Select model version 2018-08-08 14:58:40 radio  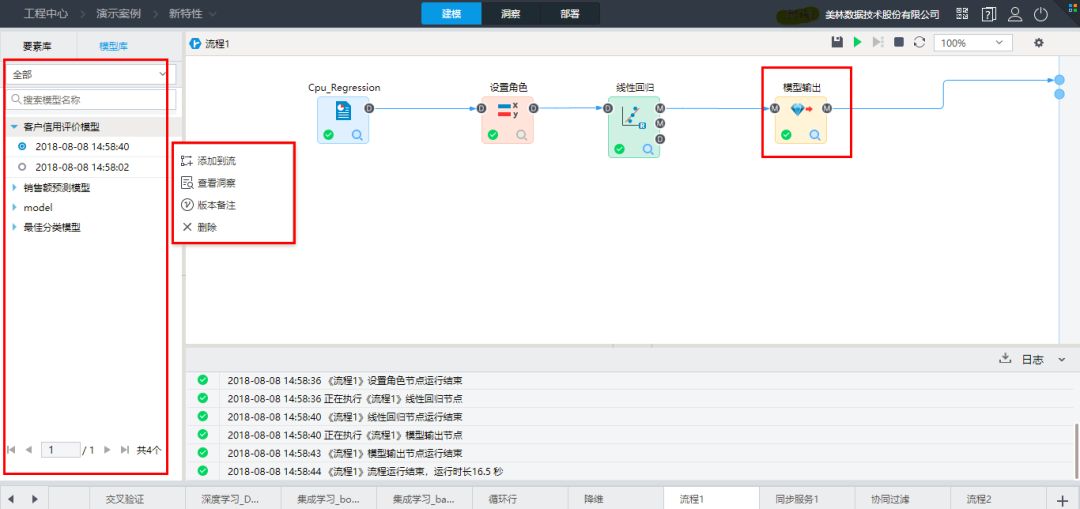(x=22, y=146)
